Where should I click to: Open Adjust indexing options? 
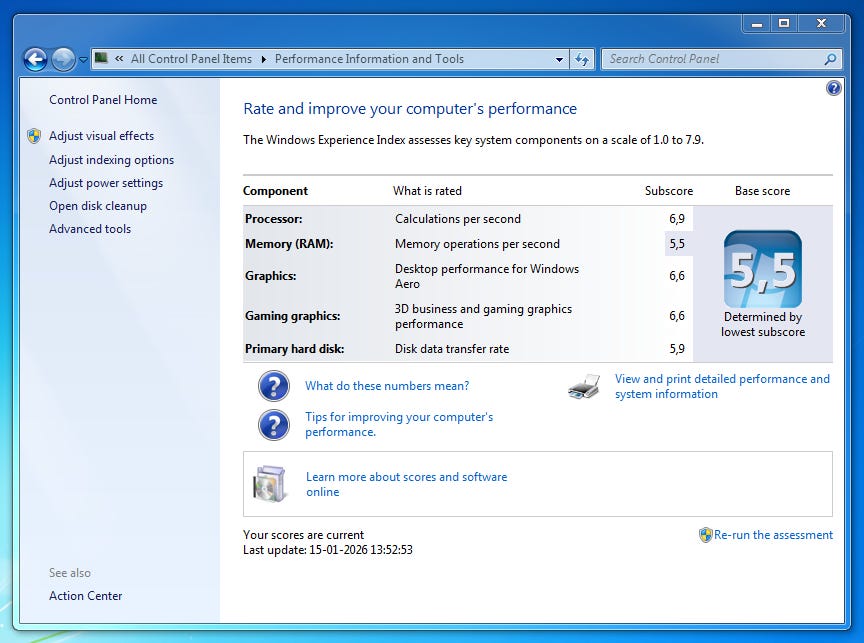111,160
